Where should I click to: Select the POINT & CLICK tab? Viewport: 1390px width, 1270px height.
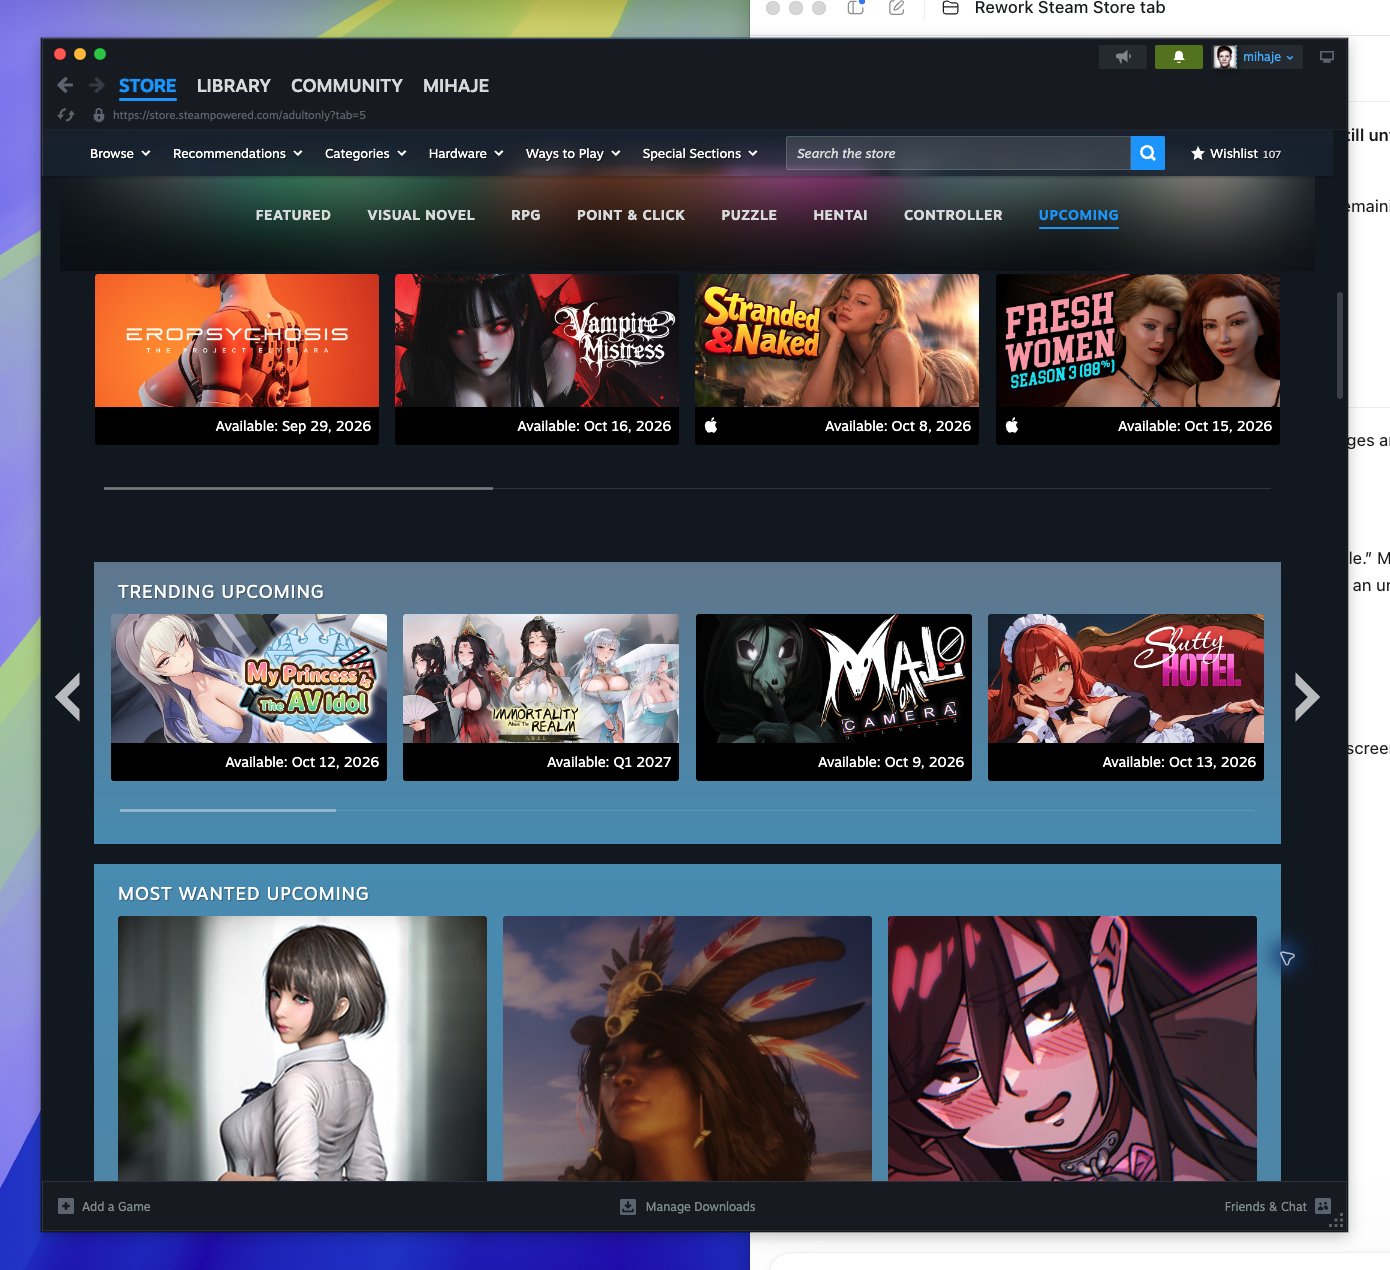631,215
